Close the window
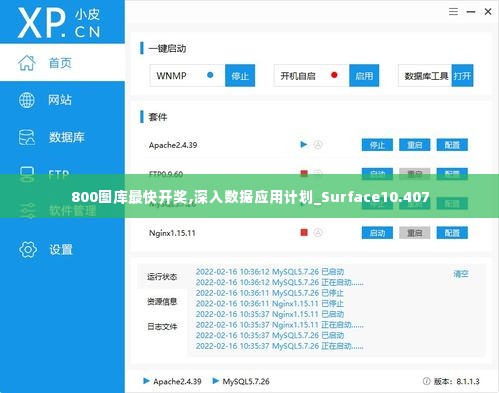The height and width of the screenshot is (393, 499). coord(488,12)
